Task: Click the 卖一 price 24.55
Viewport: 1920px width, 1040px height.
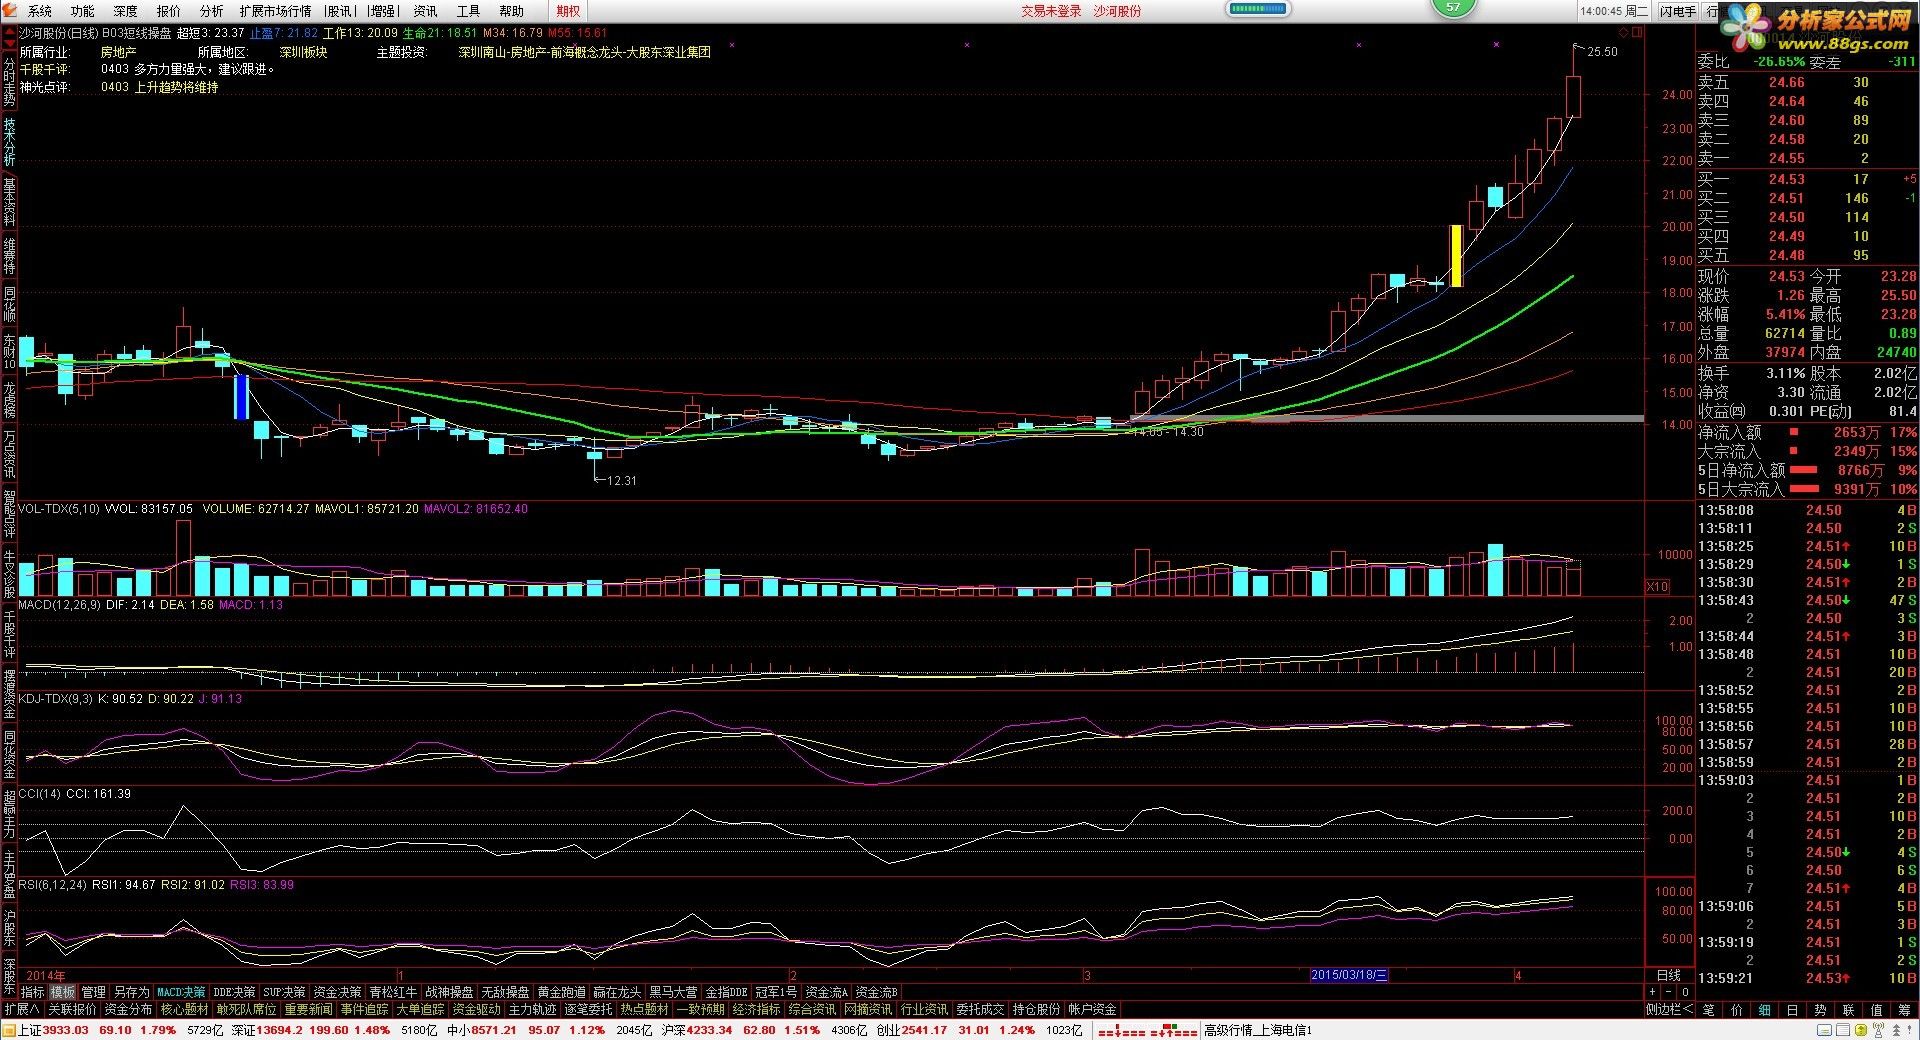Action: click(1786, 158)
